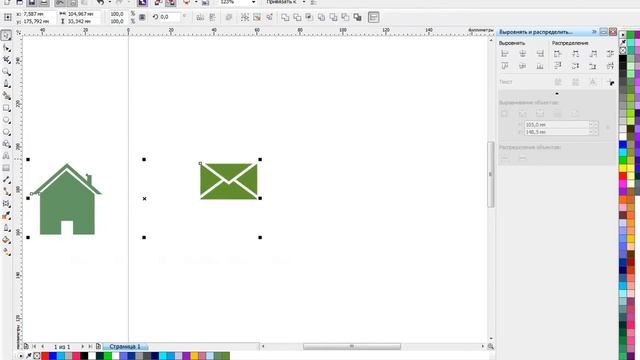
Task: Select the Freehand drawing tool
Action: point(6,84)
